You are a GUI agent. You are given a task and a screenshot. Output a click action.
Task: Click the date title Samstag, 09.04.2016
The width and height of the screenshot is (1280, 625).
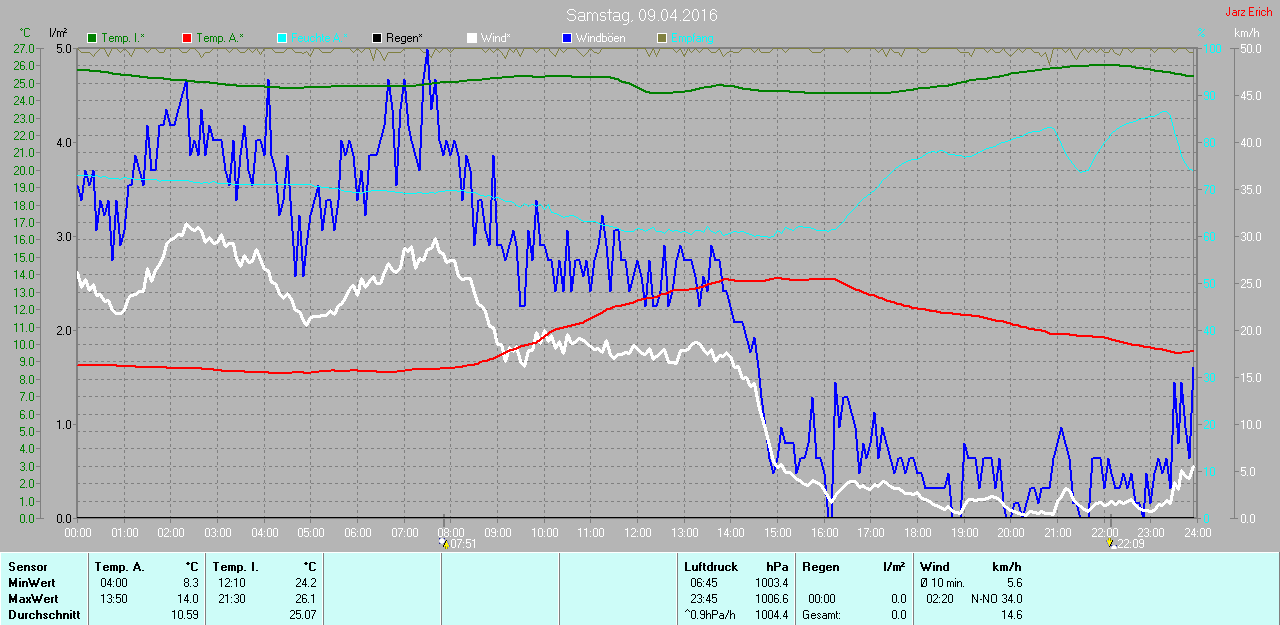point(641,16)
